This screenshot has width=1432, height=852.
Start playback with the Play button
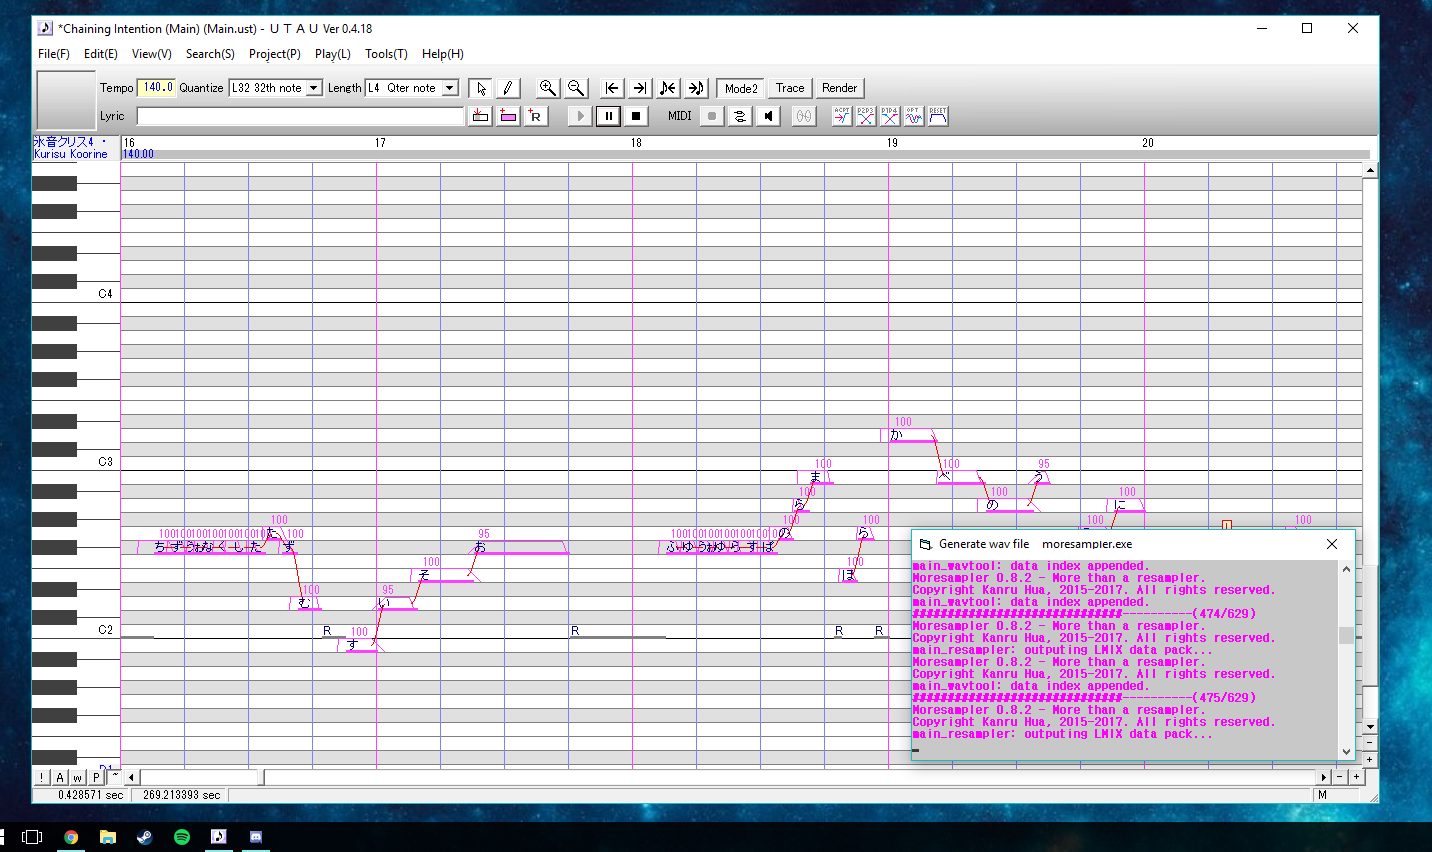click(x=580, y=116)
